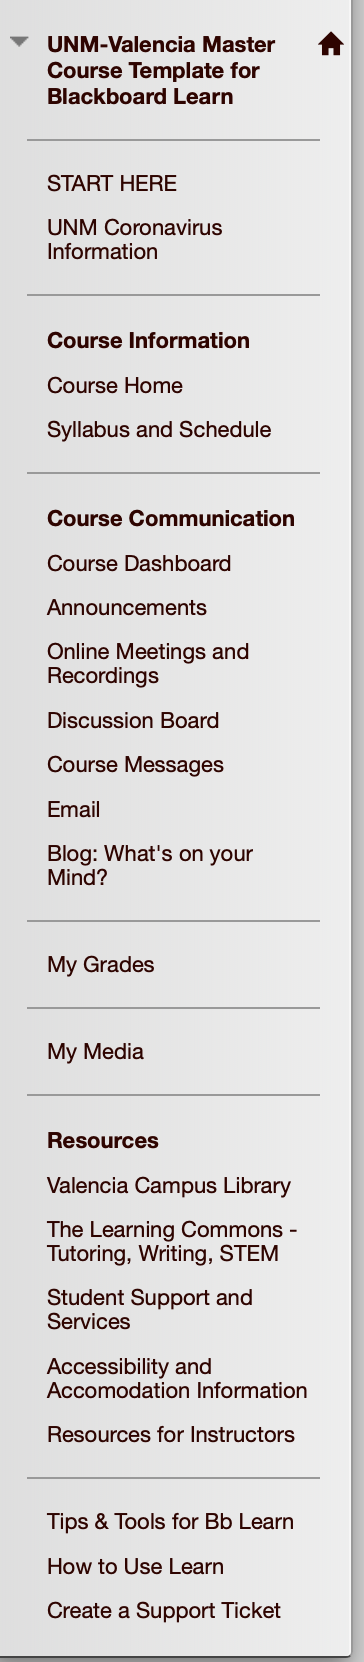Image resolution: width=364 pixels, height=1662 pixels.
Task: Open the START HERE page
Action: click(112, 183)
